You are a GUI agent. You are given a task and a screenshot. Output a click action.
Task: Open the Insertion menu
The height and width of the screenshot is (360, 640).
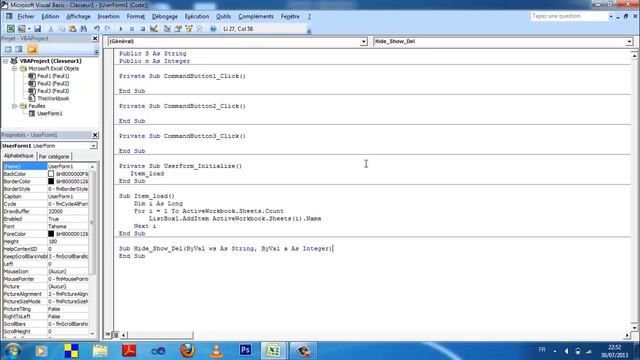coord(109,16)
